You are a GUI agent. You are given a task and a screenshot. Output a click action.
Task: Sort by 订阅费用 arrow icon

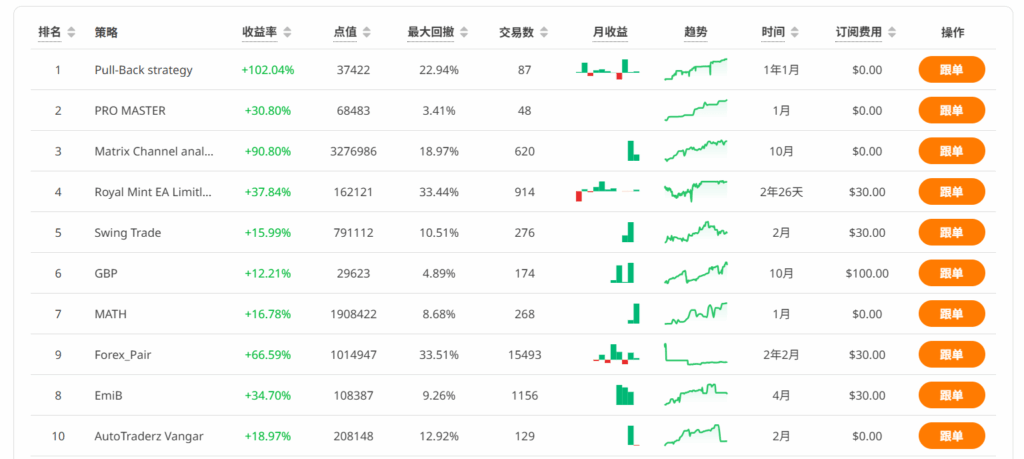(890, 32)
